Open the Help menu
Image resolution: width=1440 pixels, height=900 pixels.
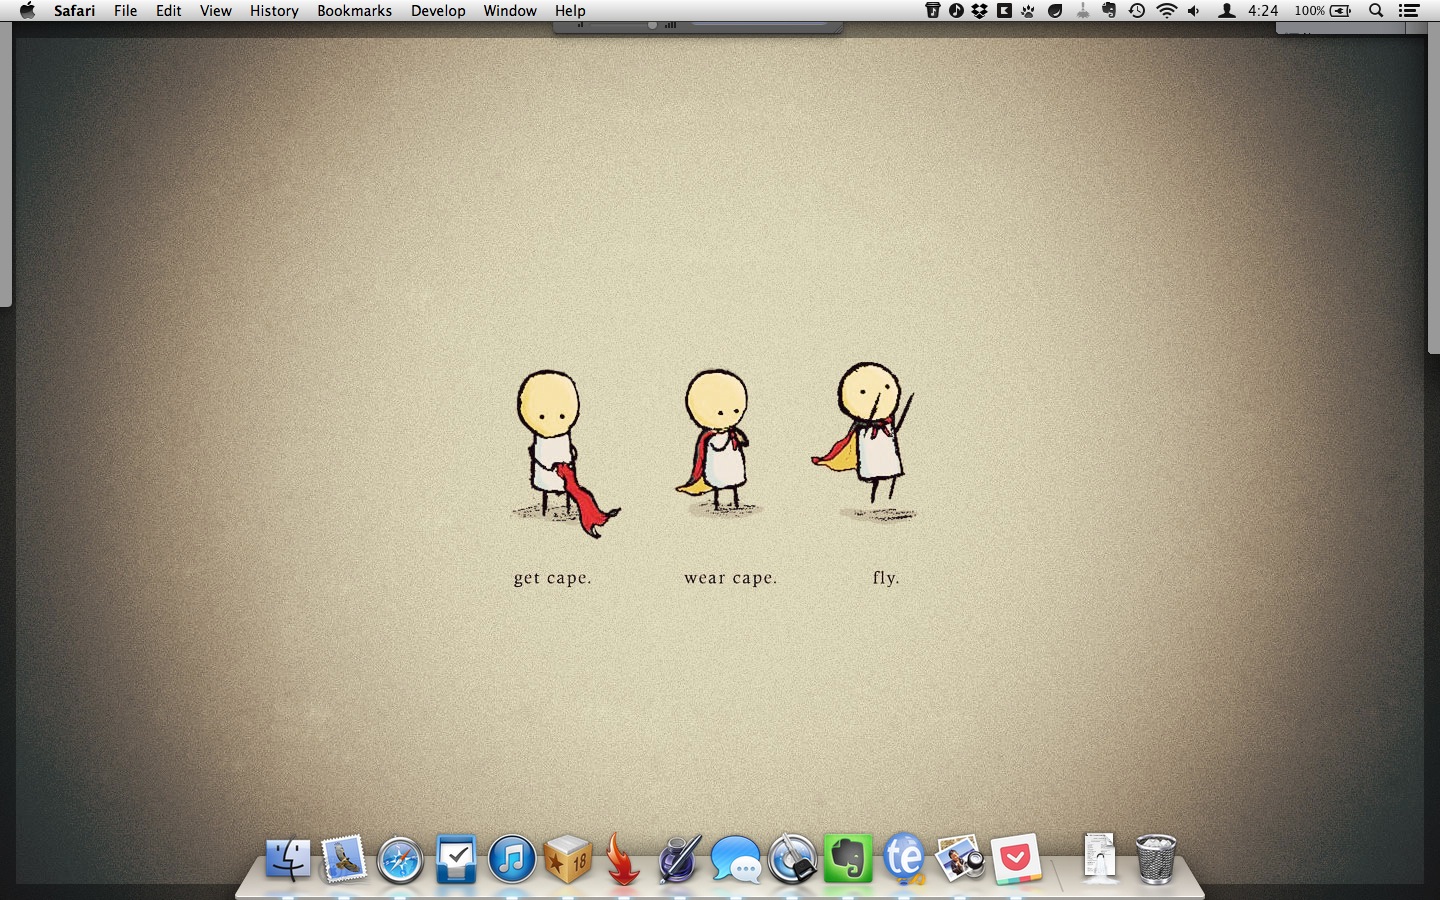(x=570, y=11)
